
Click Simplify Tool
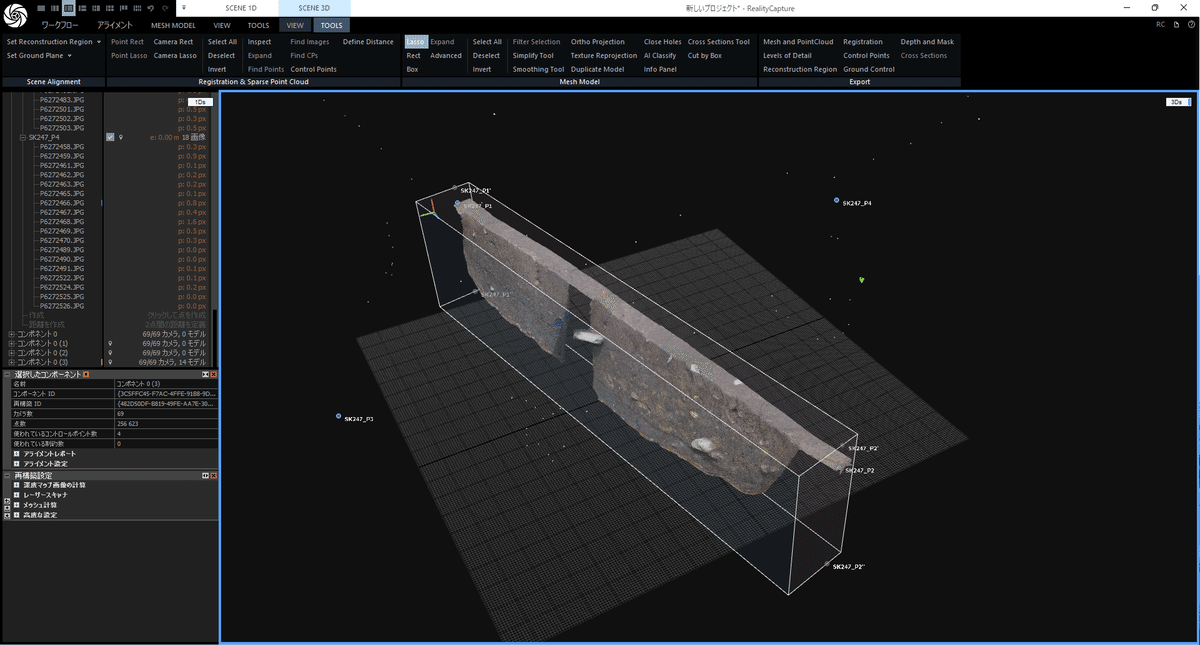point(533,56)
